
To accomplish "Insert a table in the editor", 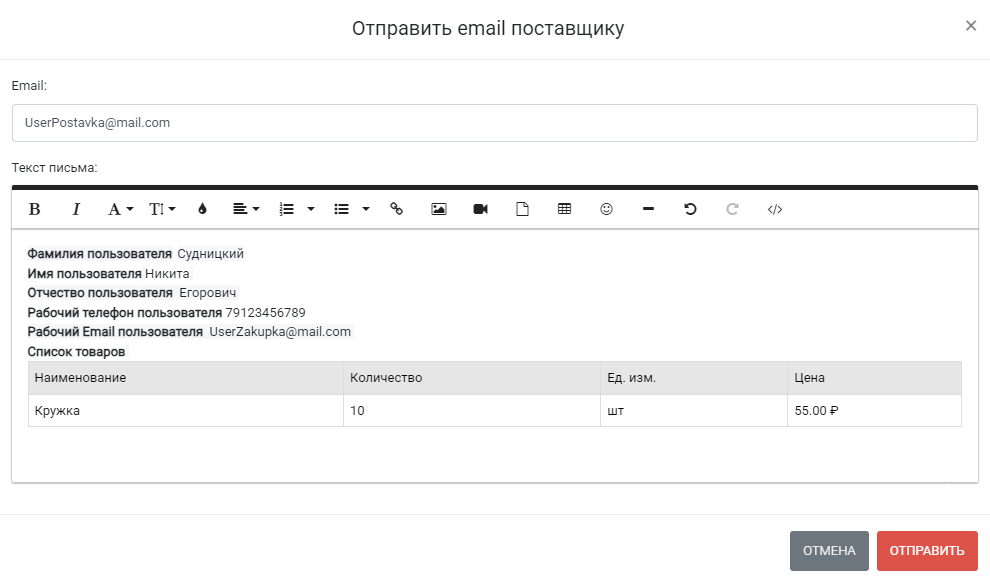I will click(564, 209).
